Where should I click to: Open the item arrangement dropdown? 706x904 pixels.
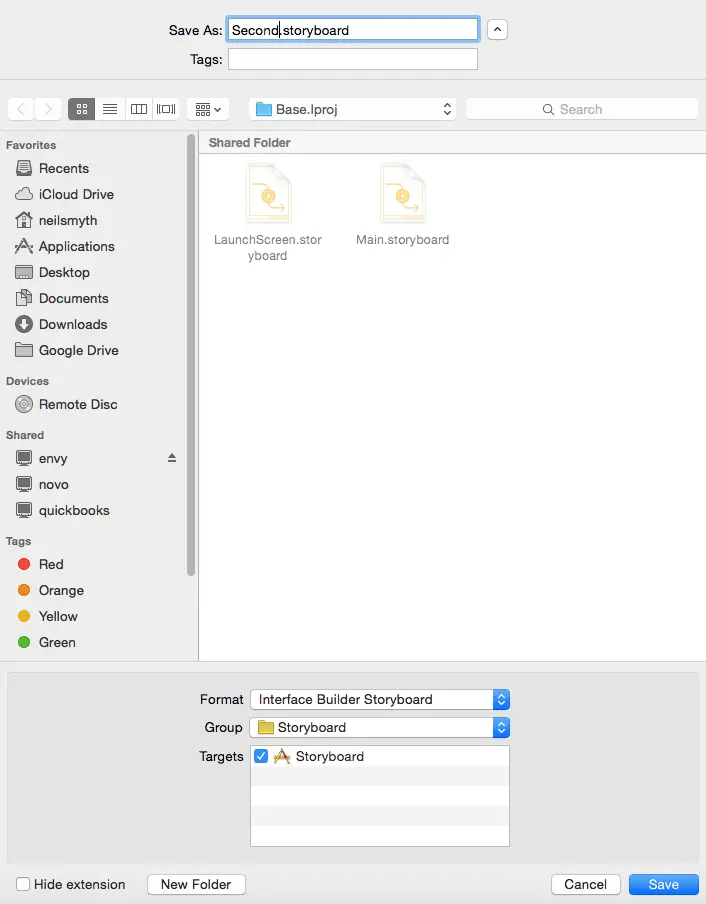(208, 109)
